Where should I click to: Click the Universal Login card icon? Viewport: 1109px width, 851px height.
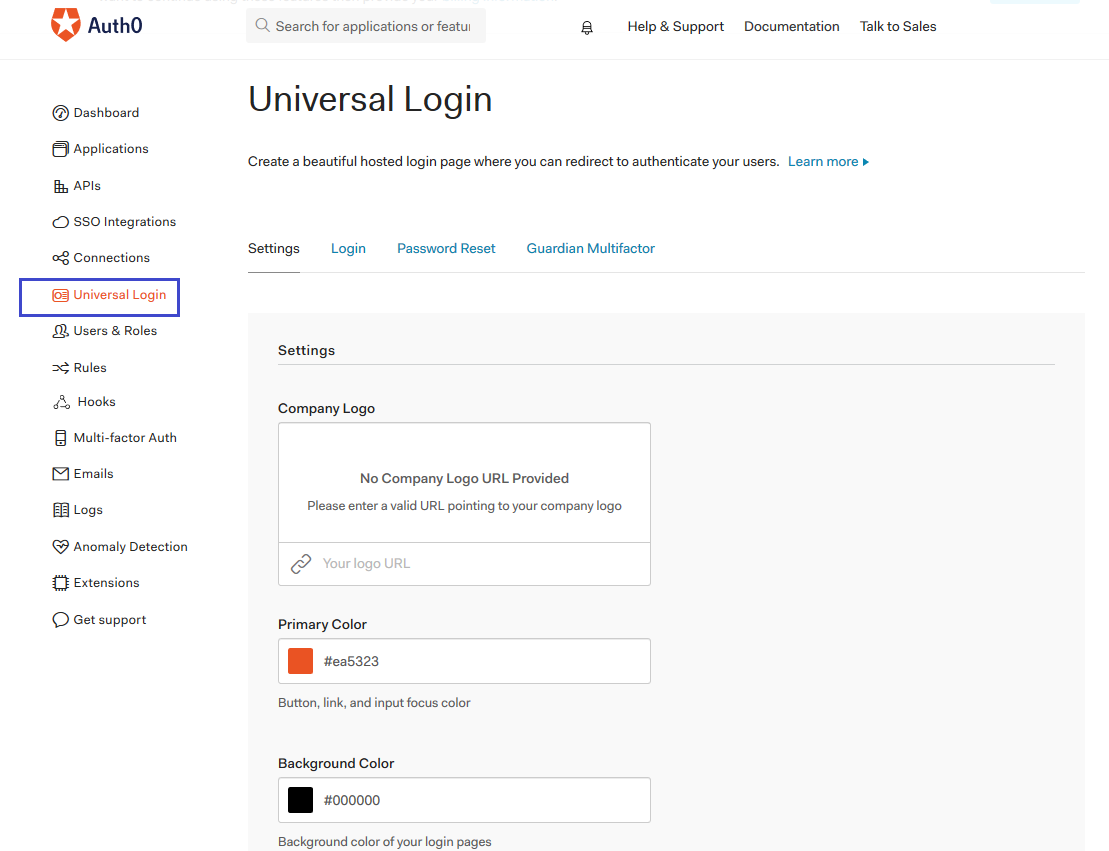coord(61,295)
